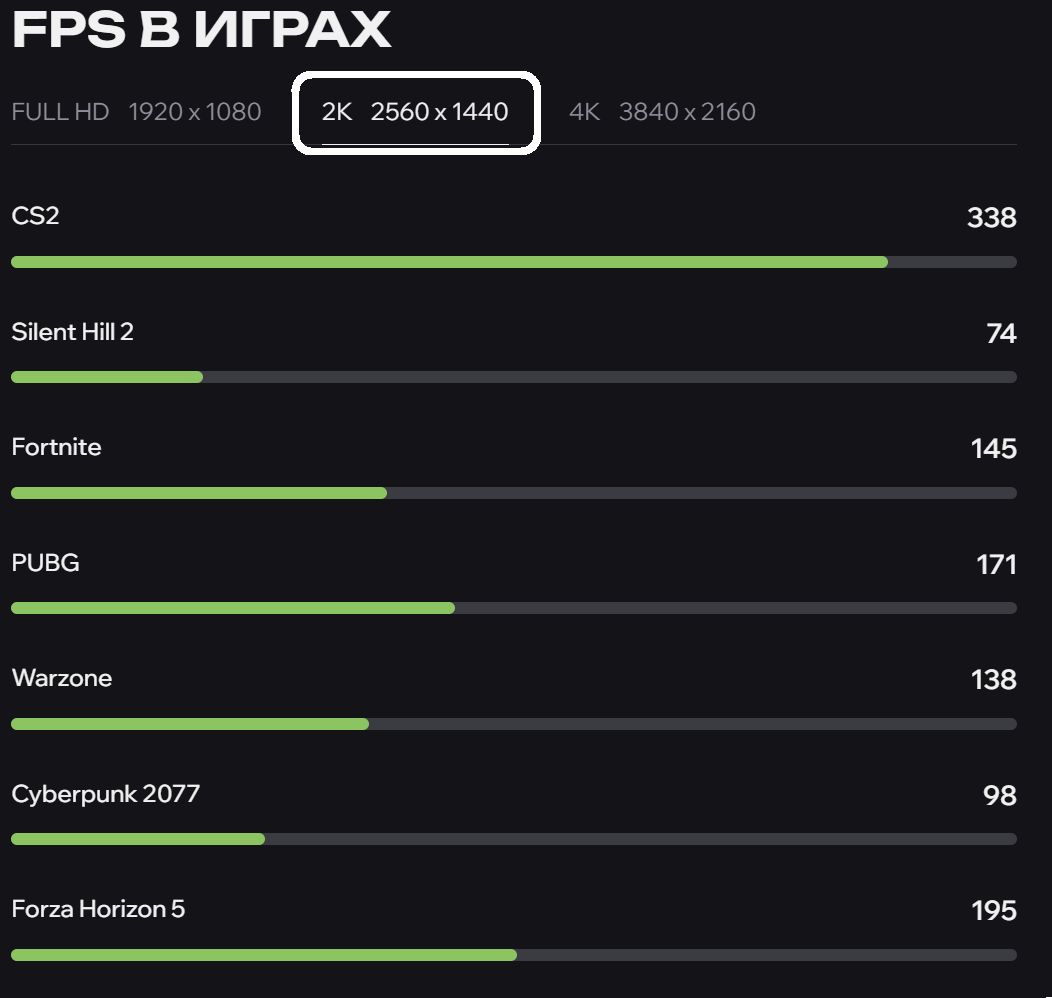Select the Warzone game label
Screen dimensions: 1052x998
[x=61, y=678]
